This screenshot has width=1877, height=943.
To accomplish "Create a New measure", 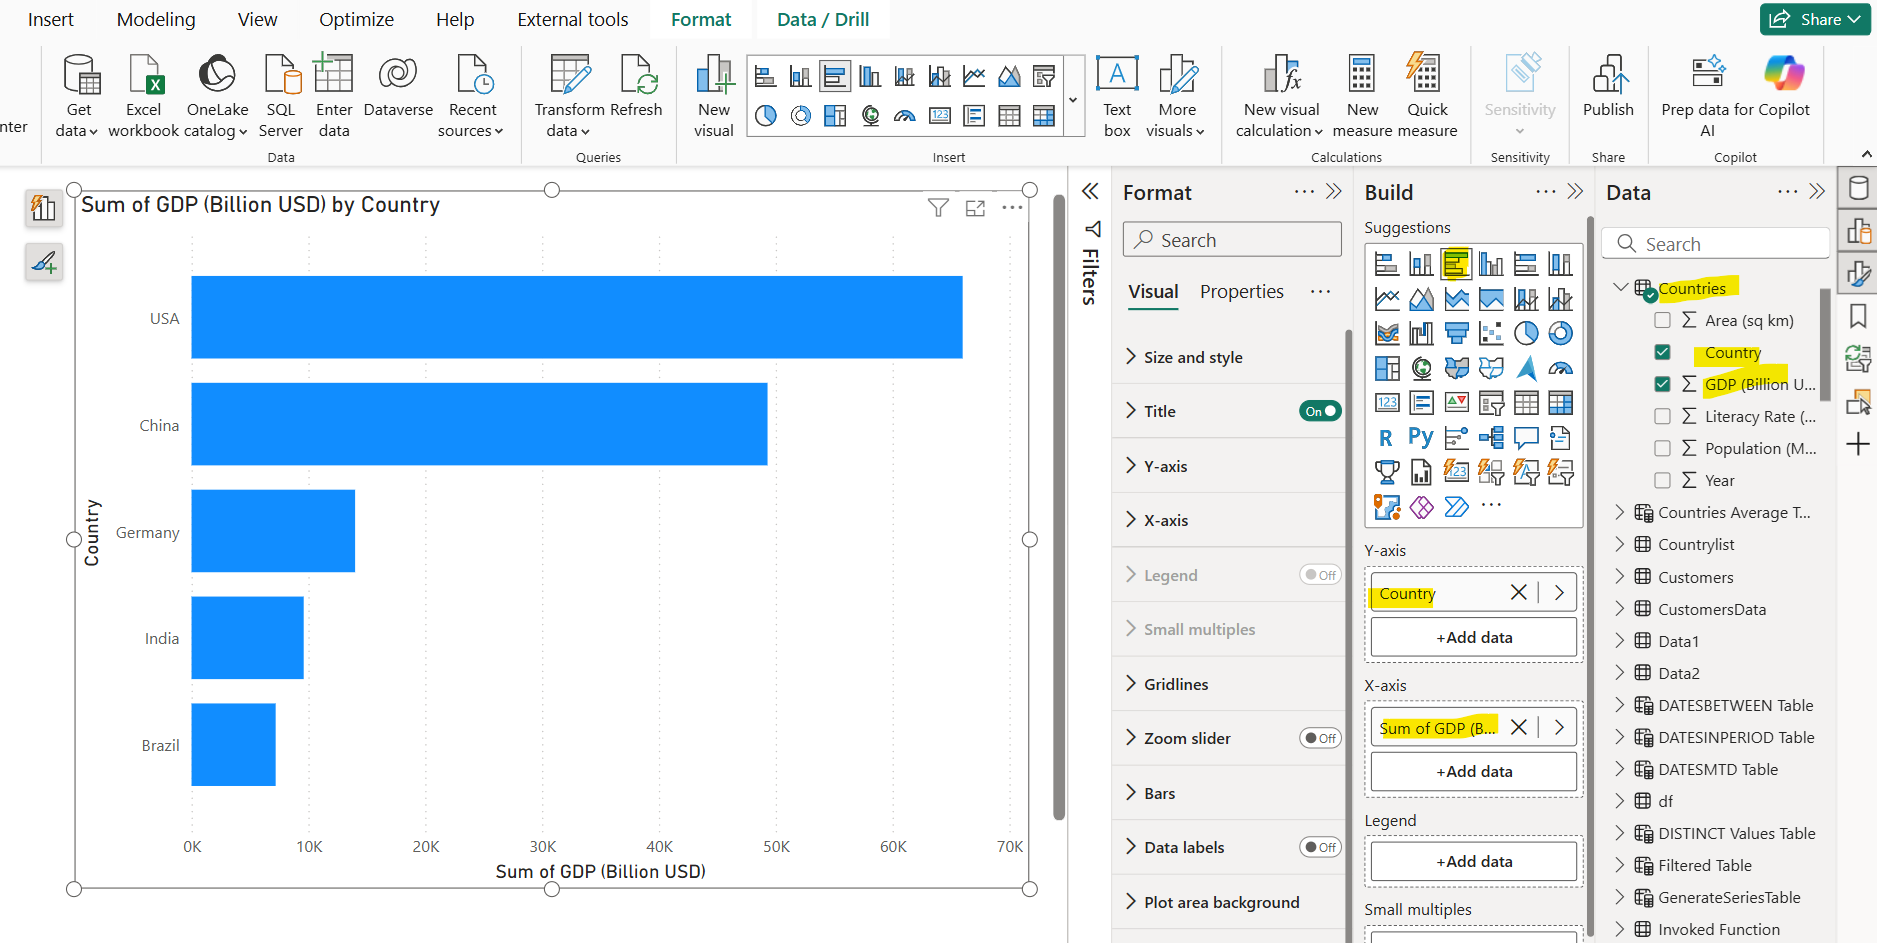I will pos(1362,95).
